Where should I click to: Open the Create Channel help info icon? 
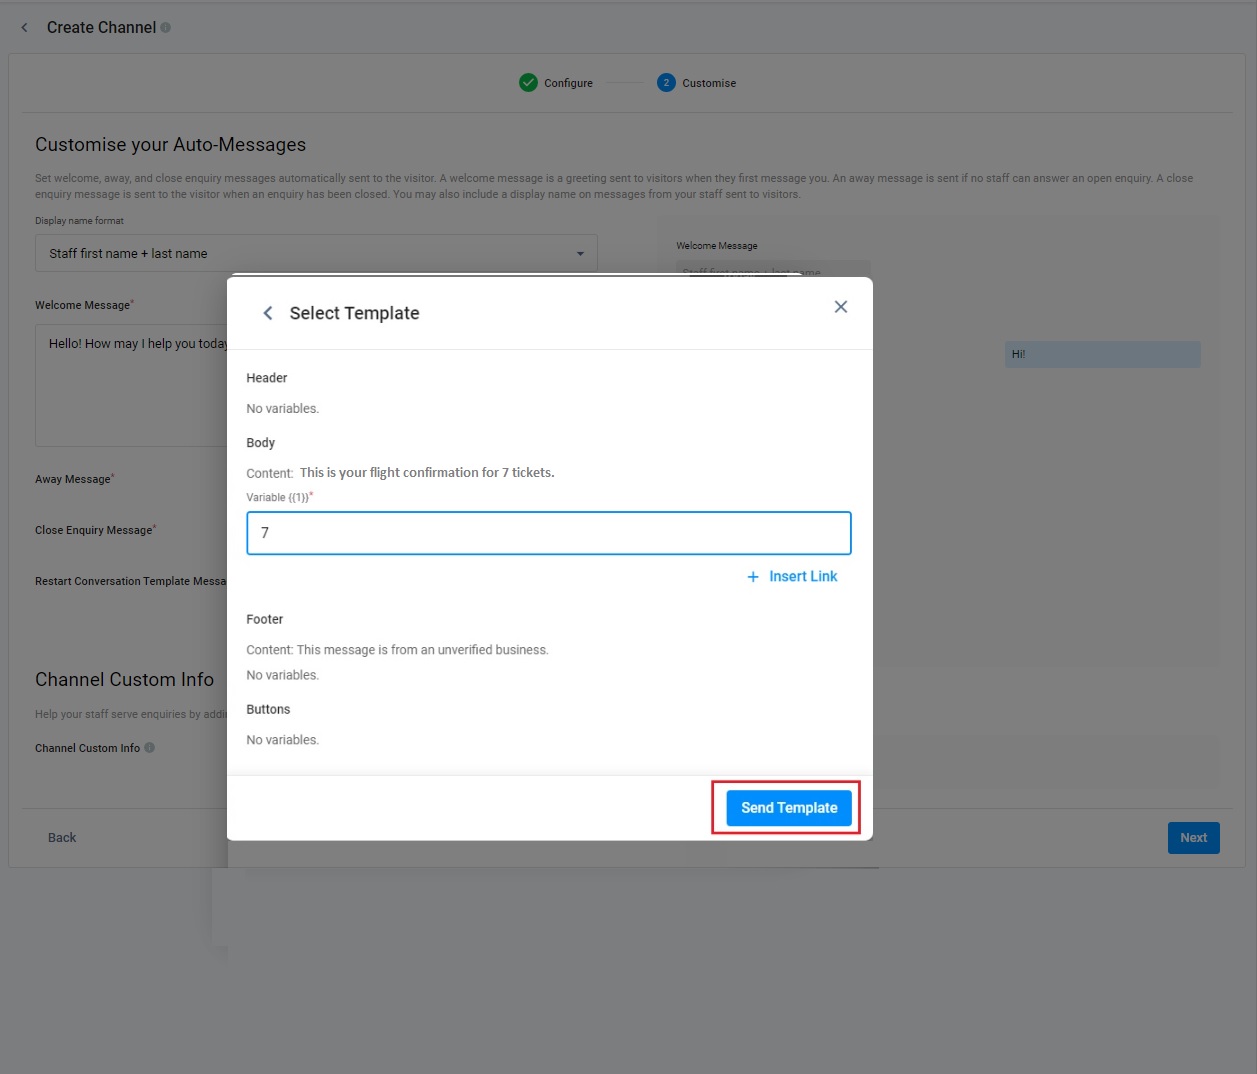pos(166,28)
